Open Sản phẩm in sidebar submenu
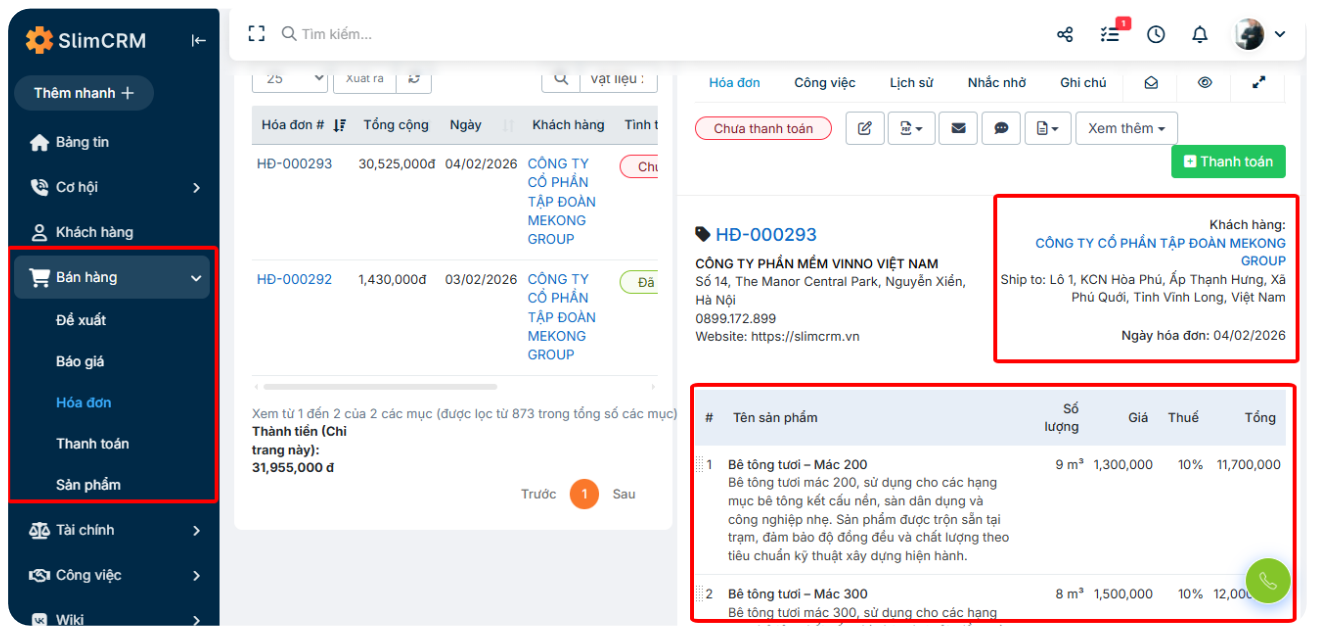This screenshot has height=640, width=1317. click(88, 485)
